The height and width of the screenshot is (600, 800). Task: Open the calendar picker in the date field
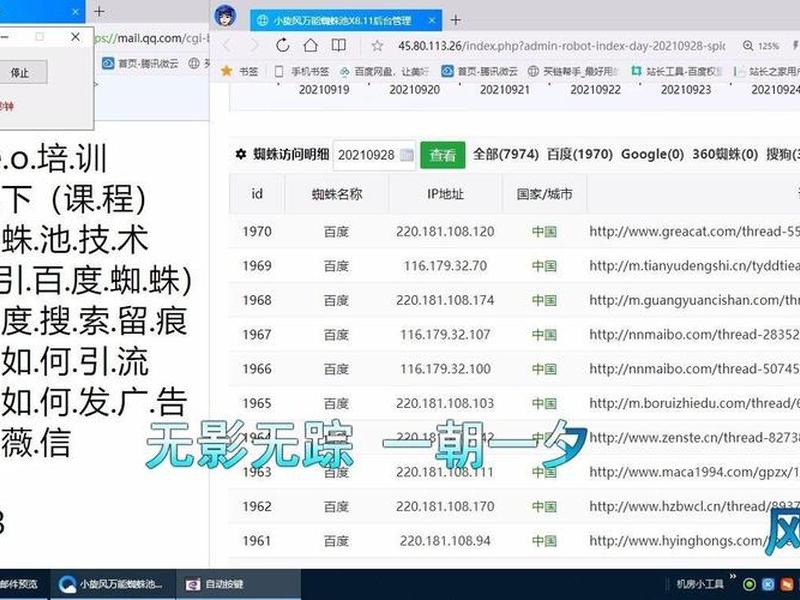[407, 155]
